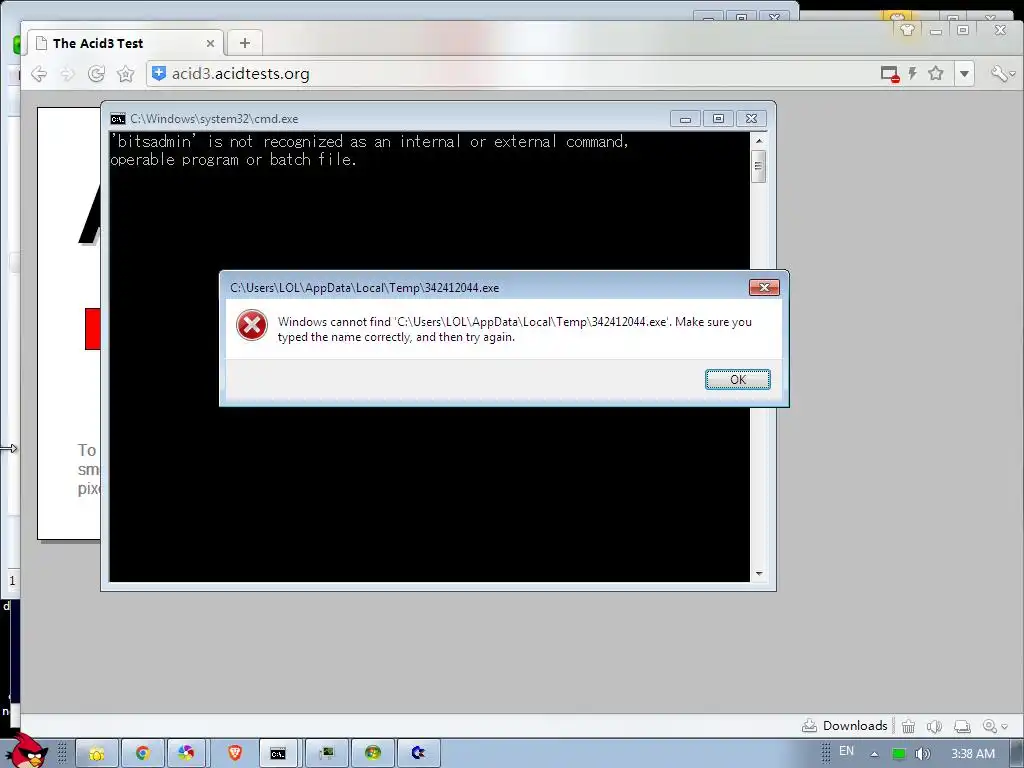Reload the Acid3 page
The image size is (1024, 768).
point(97,74)
